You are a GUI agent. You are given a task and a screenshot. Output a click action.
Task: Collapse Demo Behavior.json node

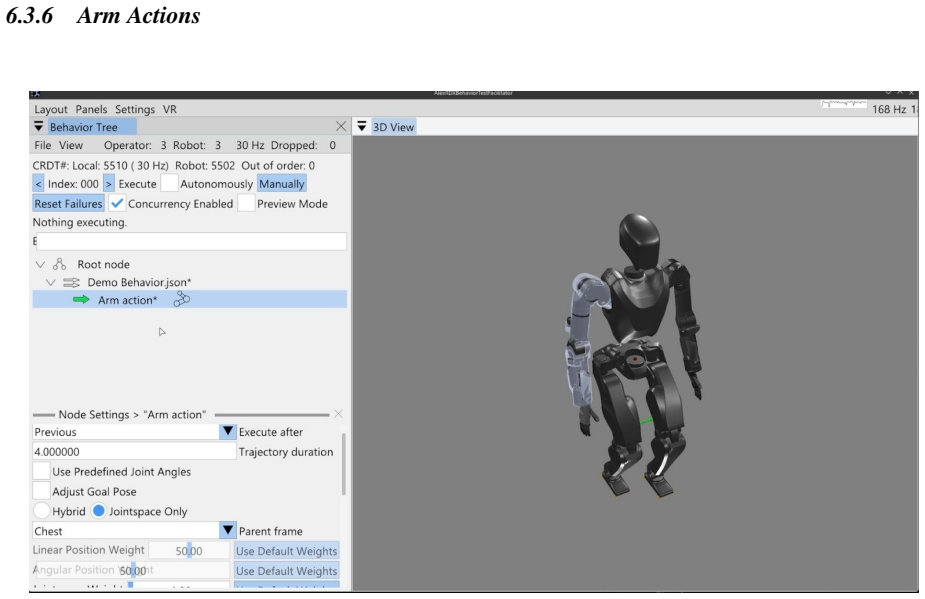[x=51, y=282]
